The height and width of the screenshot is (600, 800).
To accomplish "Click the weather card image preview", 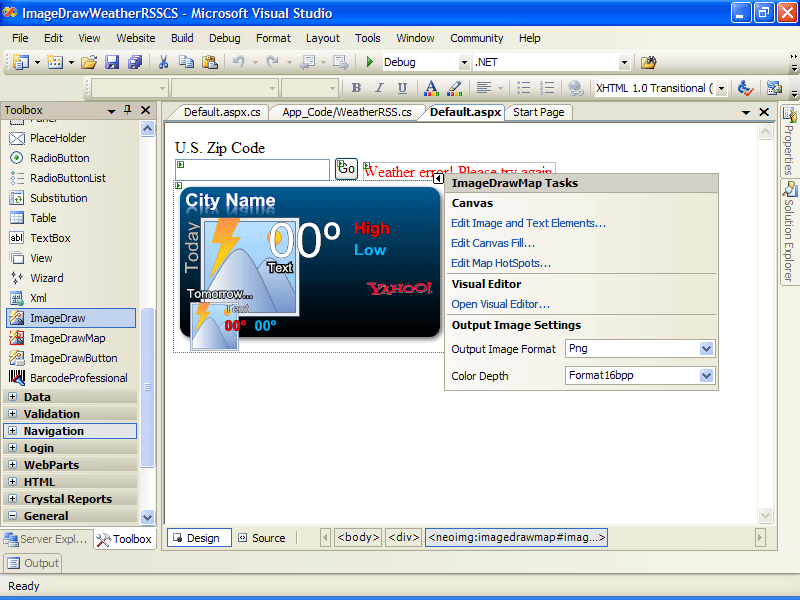I will pyautogui.click(x=310, y=262).
